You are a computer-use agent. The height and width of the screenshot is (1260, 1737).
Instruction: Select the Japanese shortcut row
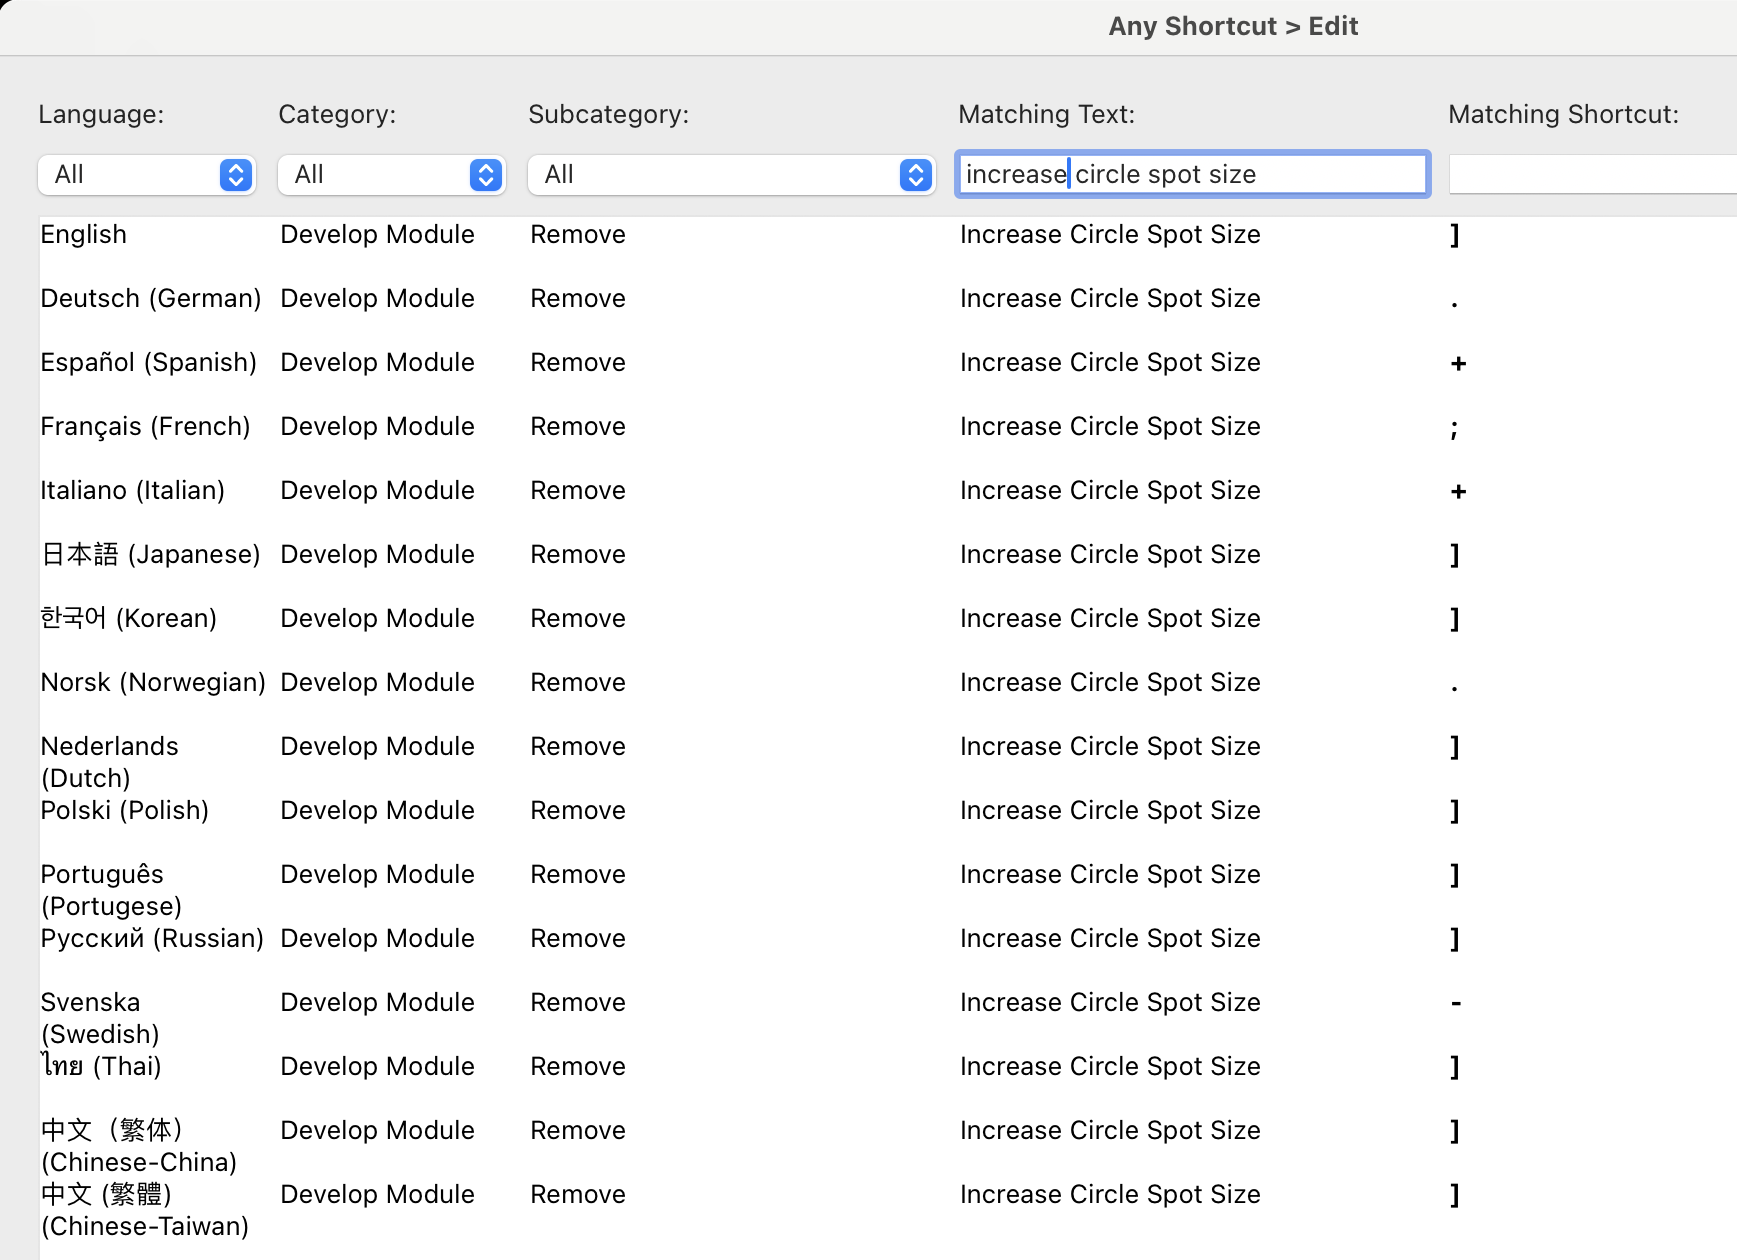[x=700, y=554]
